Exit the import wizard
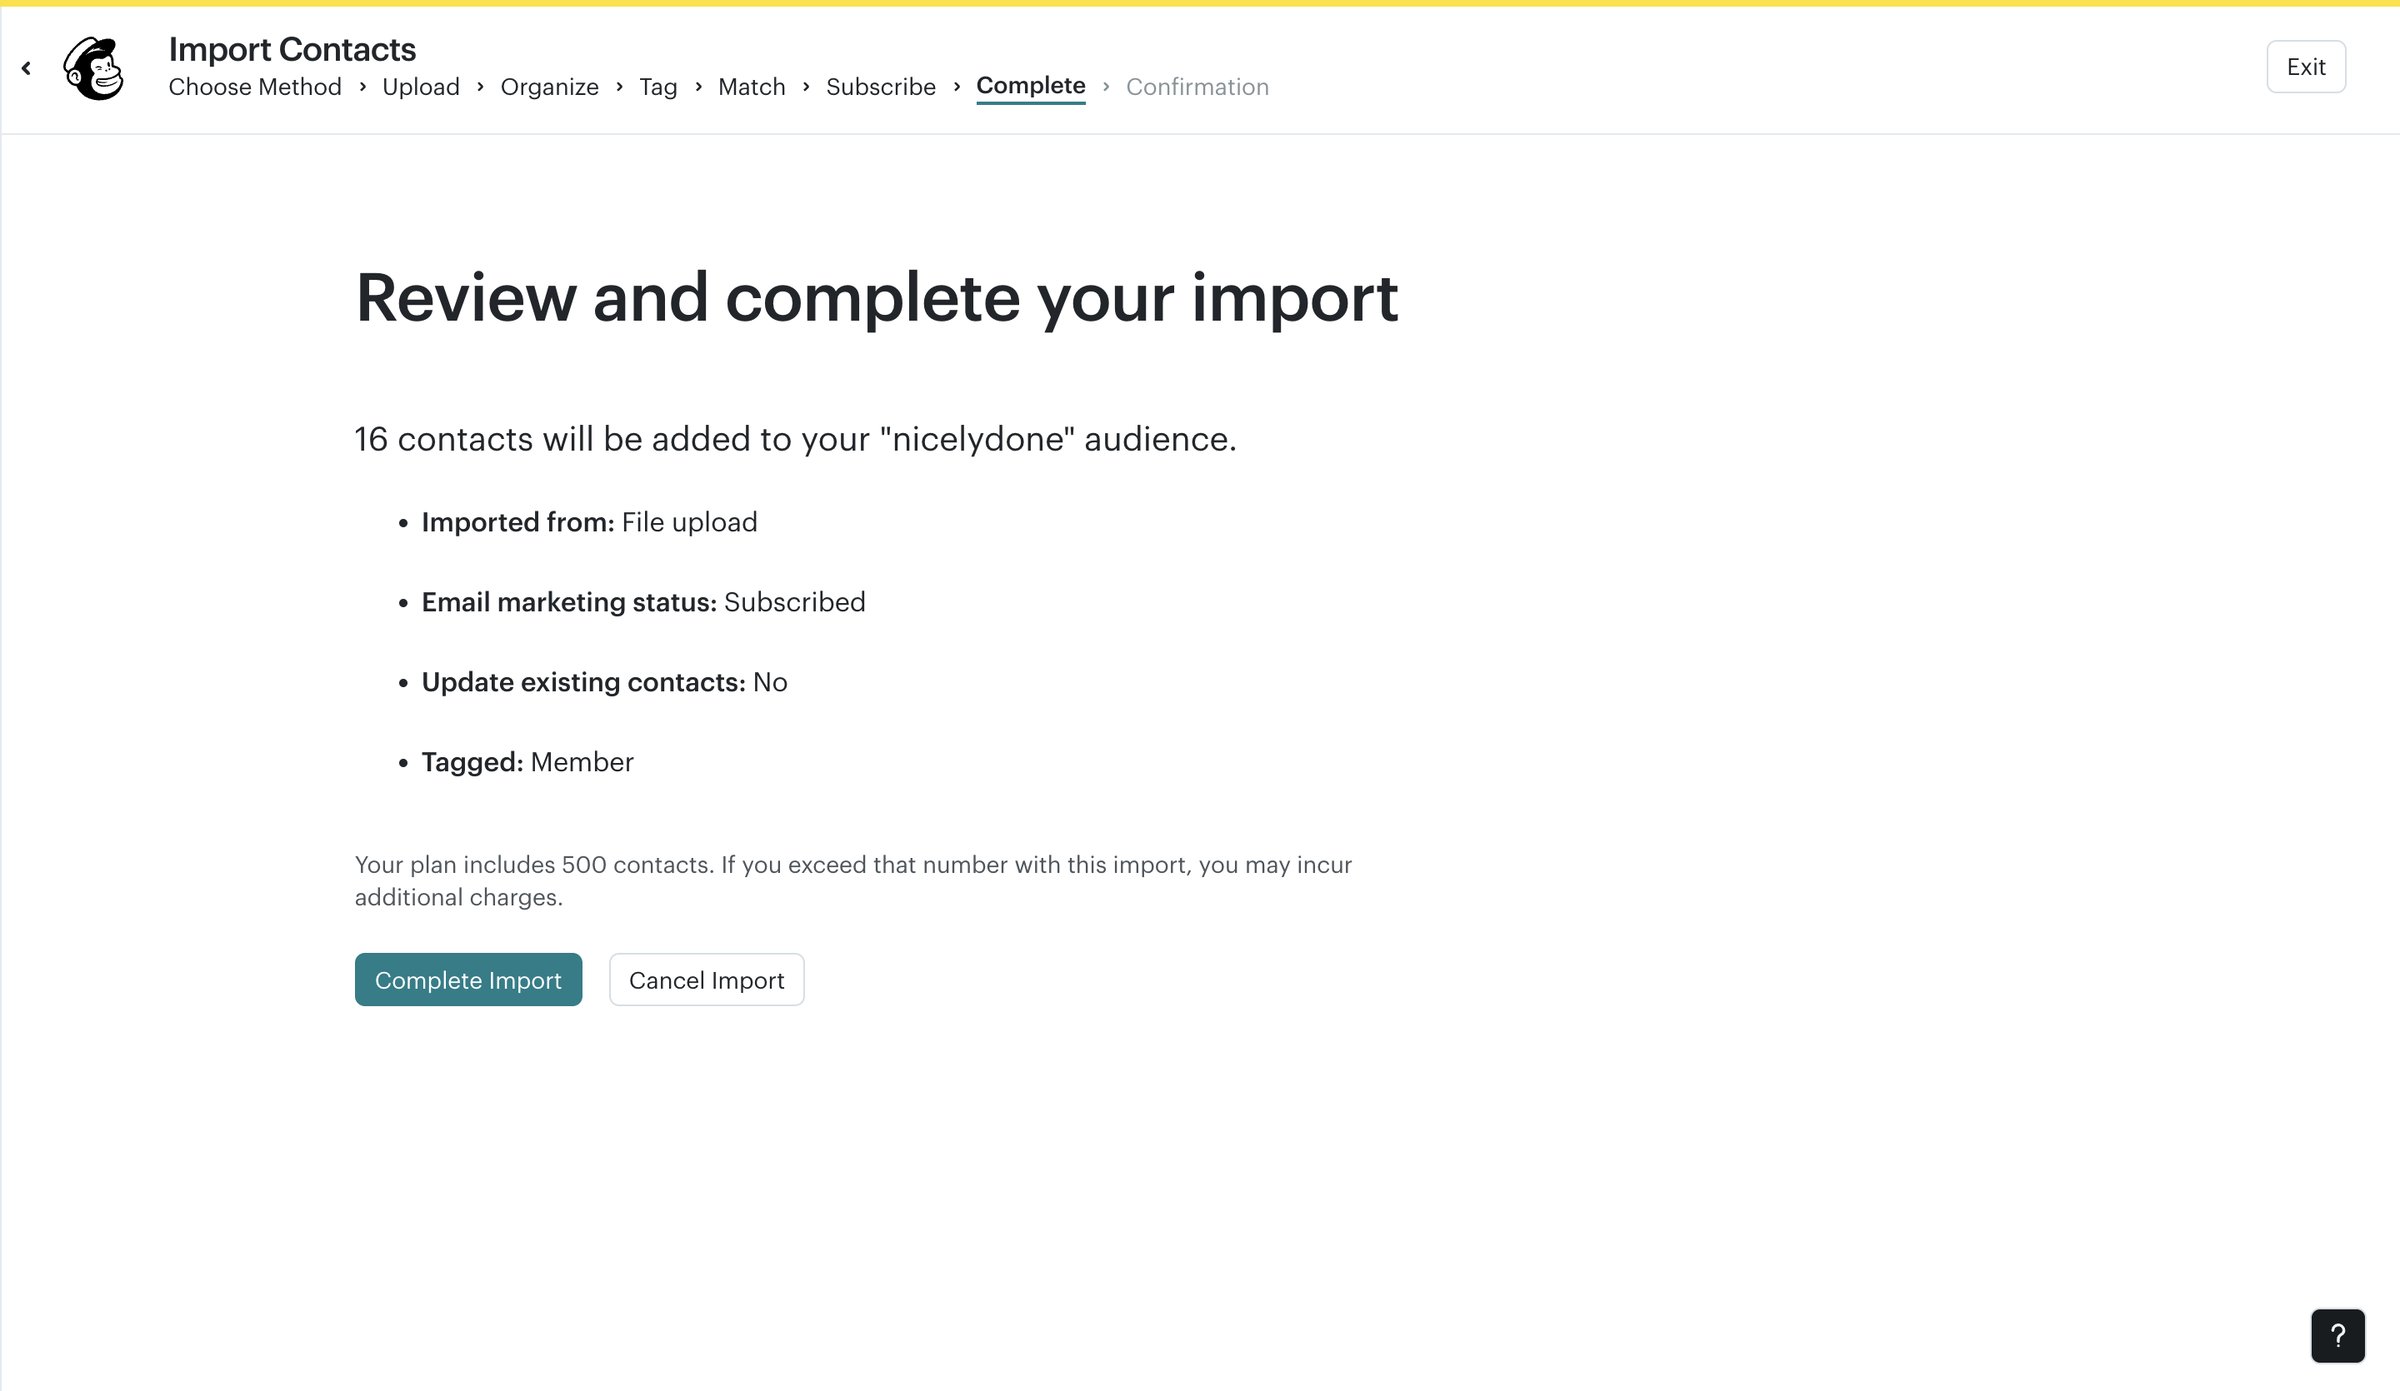 pyautogui.click(x=2306, y=67)
